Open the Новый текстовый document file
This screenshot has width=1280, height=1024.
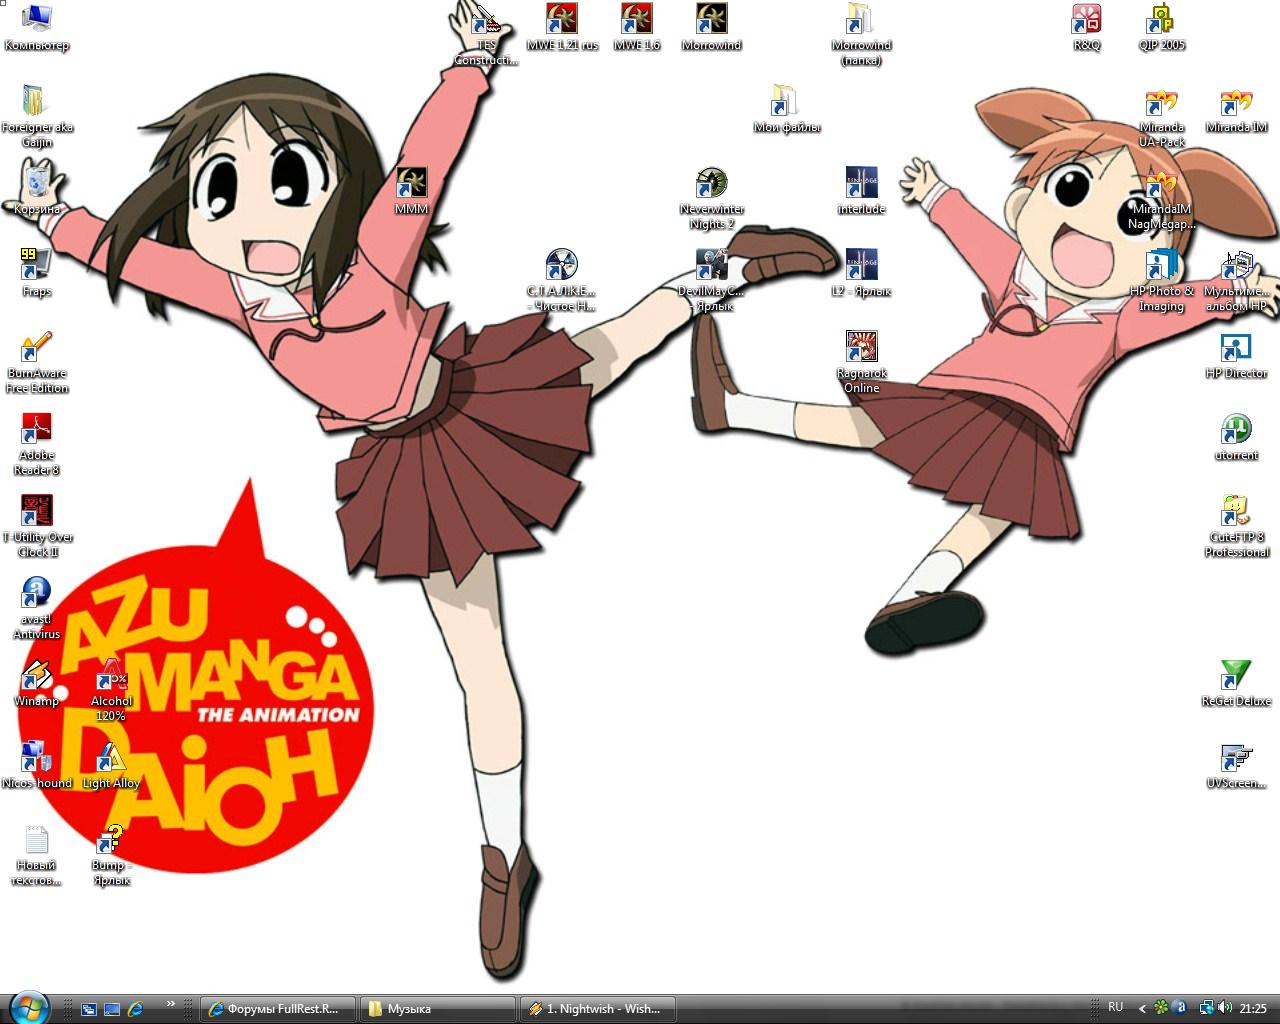pos(36,854)
